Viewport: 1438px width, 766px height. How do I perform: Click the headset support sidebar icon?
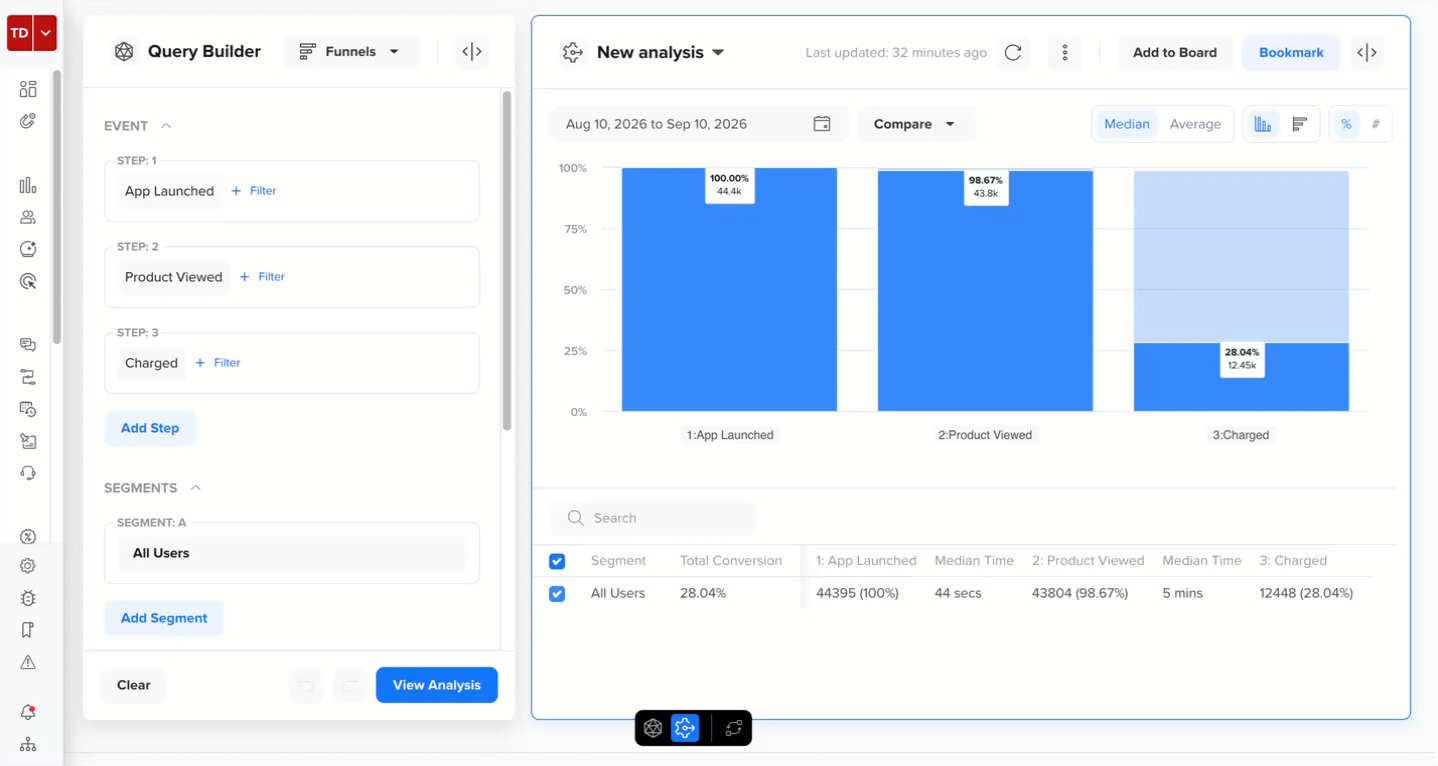28,473
